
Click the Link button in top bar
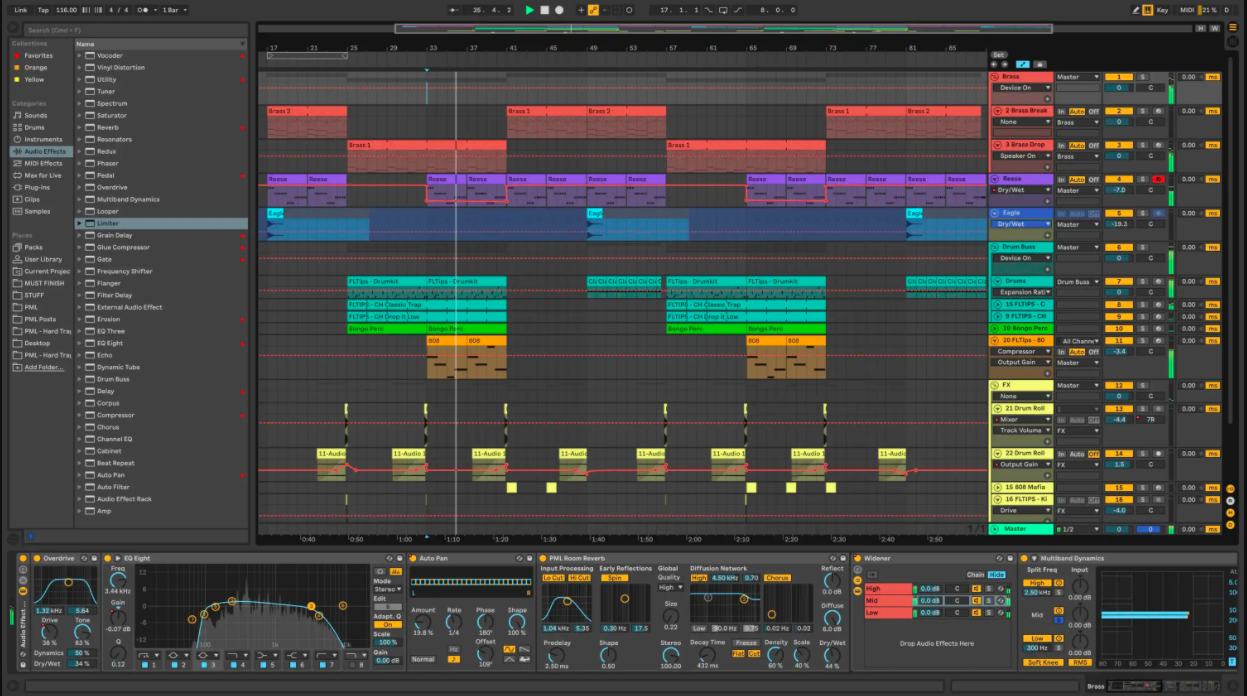coord(21,10)
